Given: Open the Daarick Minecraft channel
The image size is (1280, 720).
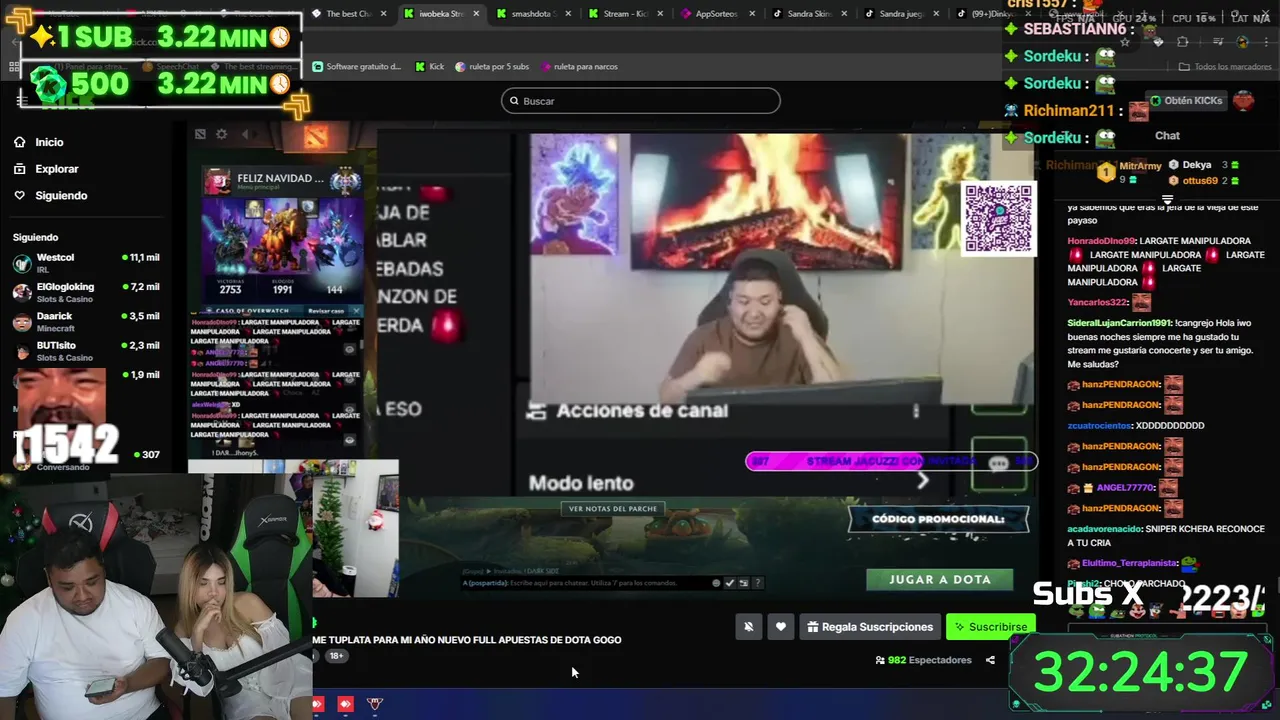Looking at the screenshot, I should tap(86, 321).
